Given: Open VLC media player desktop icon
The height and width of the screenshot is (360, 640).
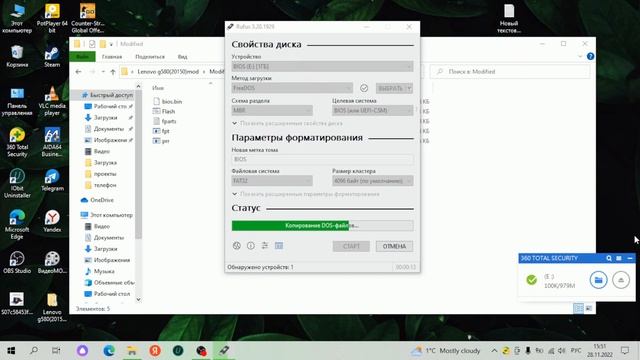Looking at the screenshot, I should click(52, 101).
